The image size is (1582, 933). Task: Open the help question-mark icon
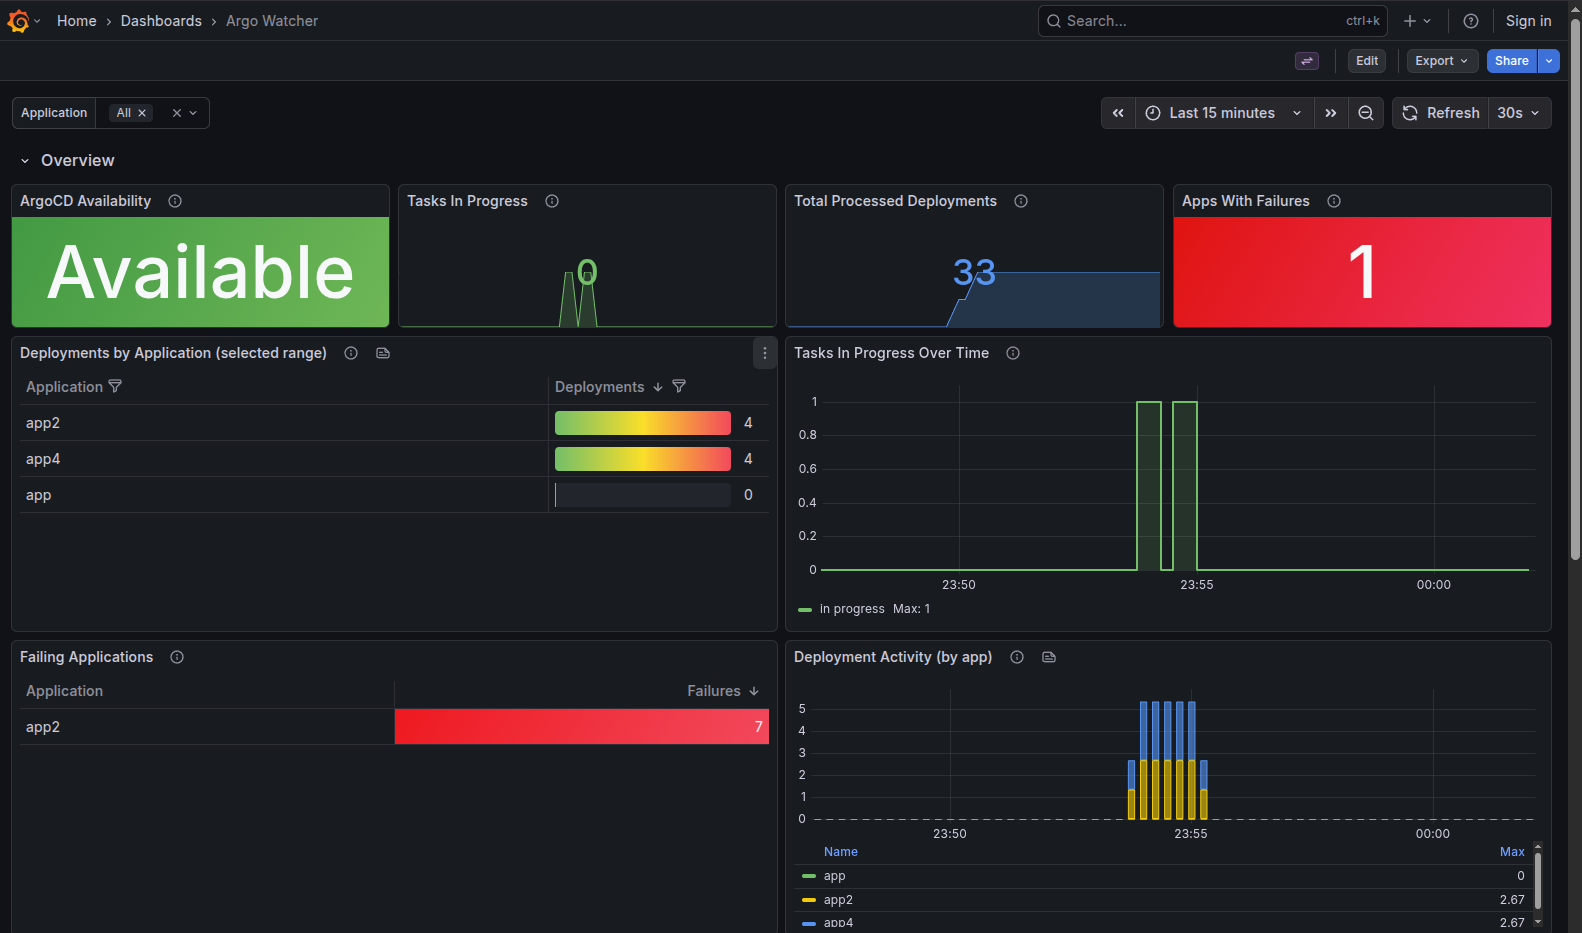tap(1471, 21)
